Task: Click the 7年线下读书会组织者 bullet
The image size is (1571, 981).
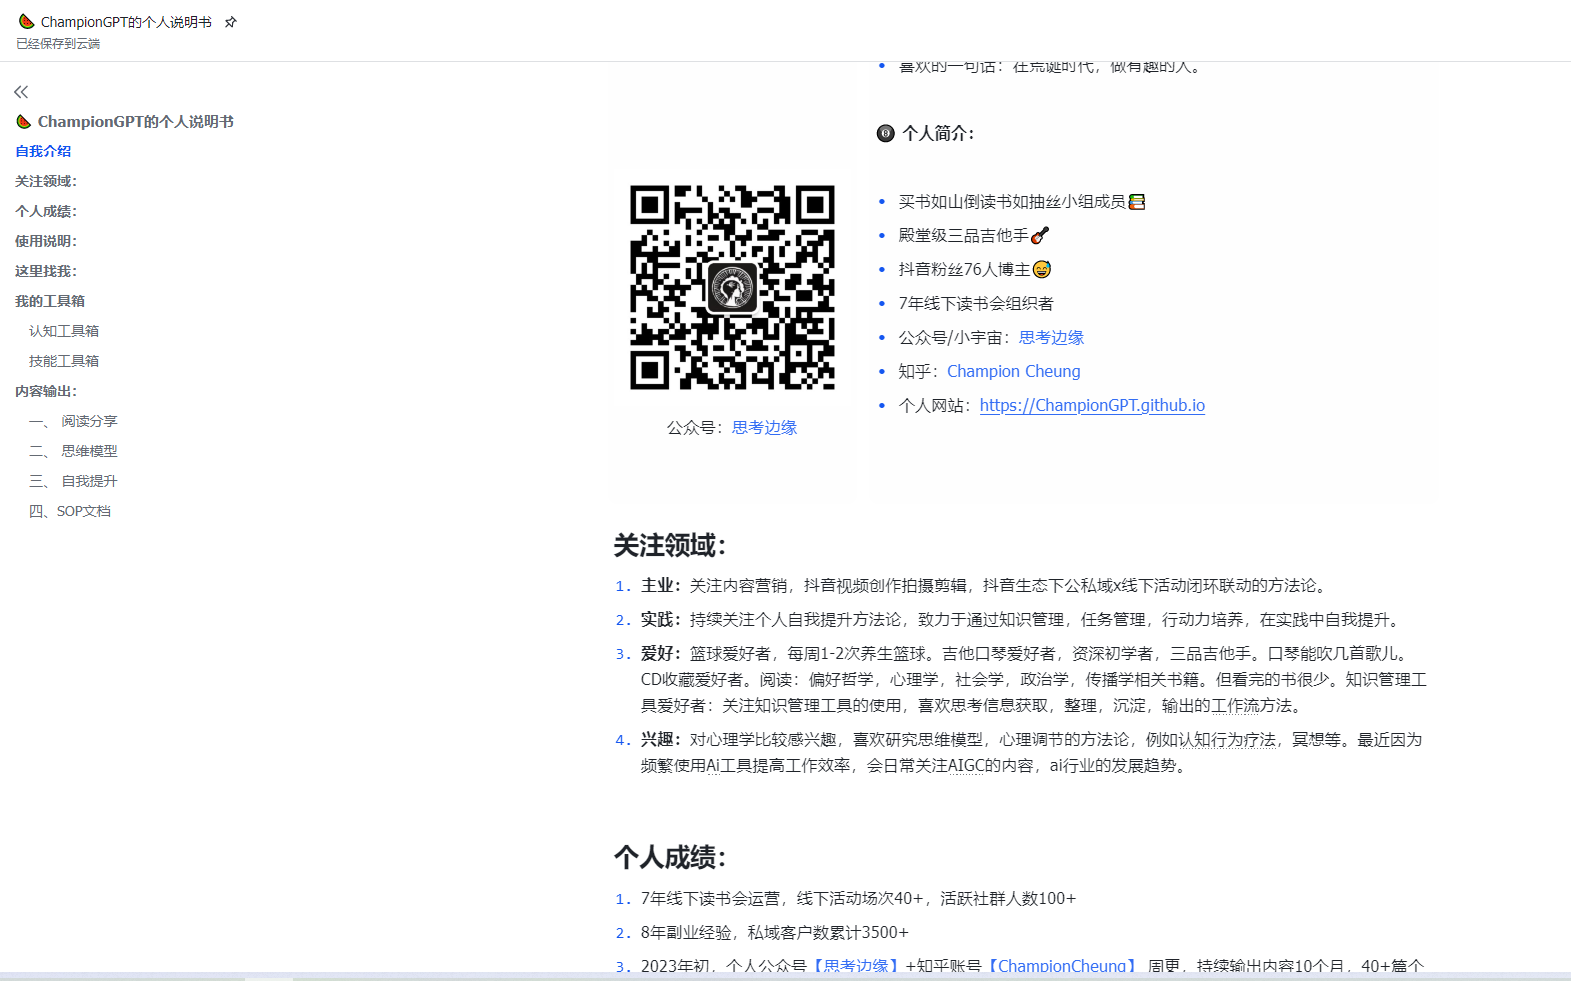Action: point(975,303)
